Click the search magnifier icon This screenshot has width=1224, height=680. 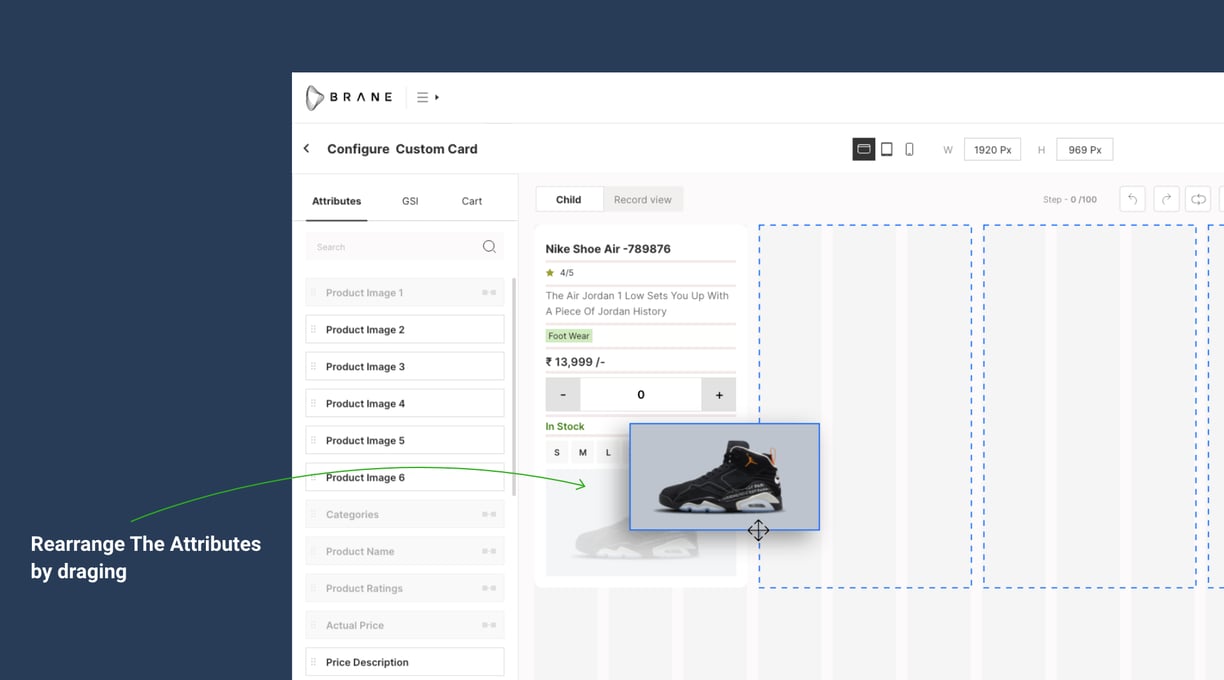(489, 246)
